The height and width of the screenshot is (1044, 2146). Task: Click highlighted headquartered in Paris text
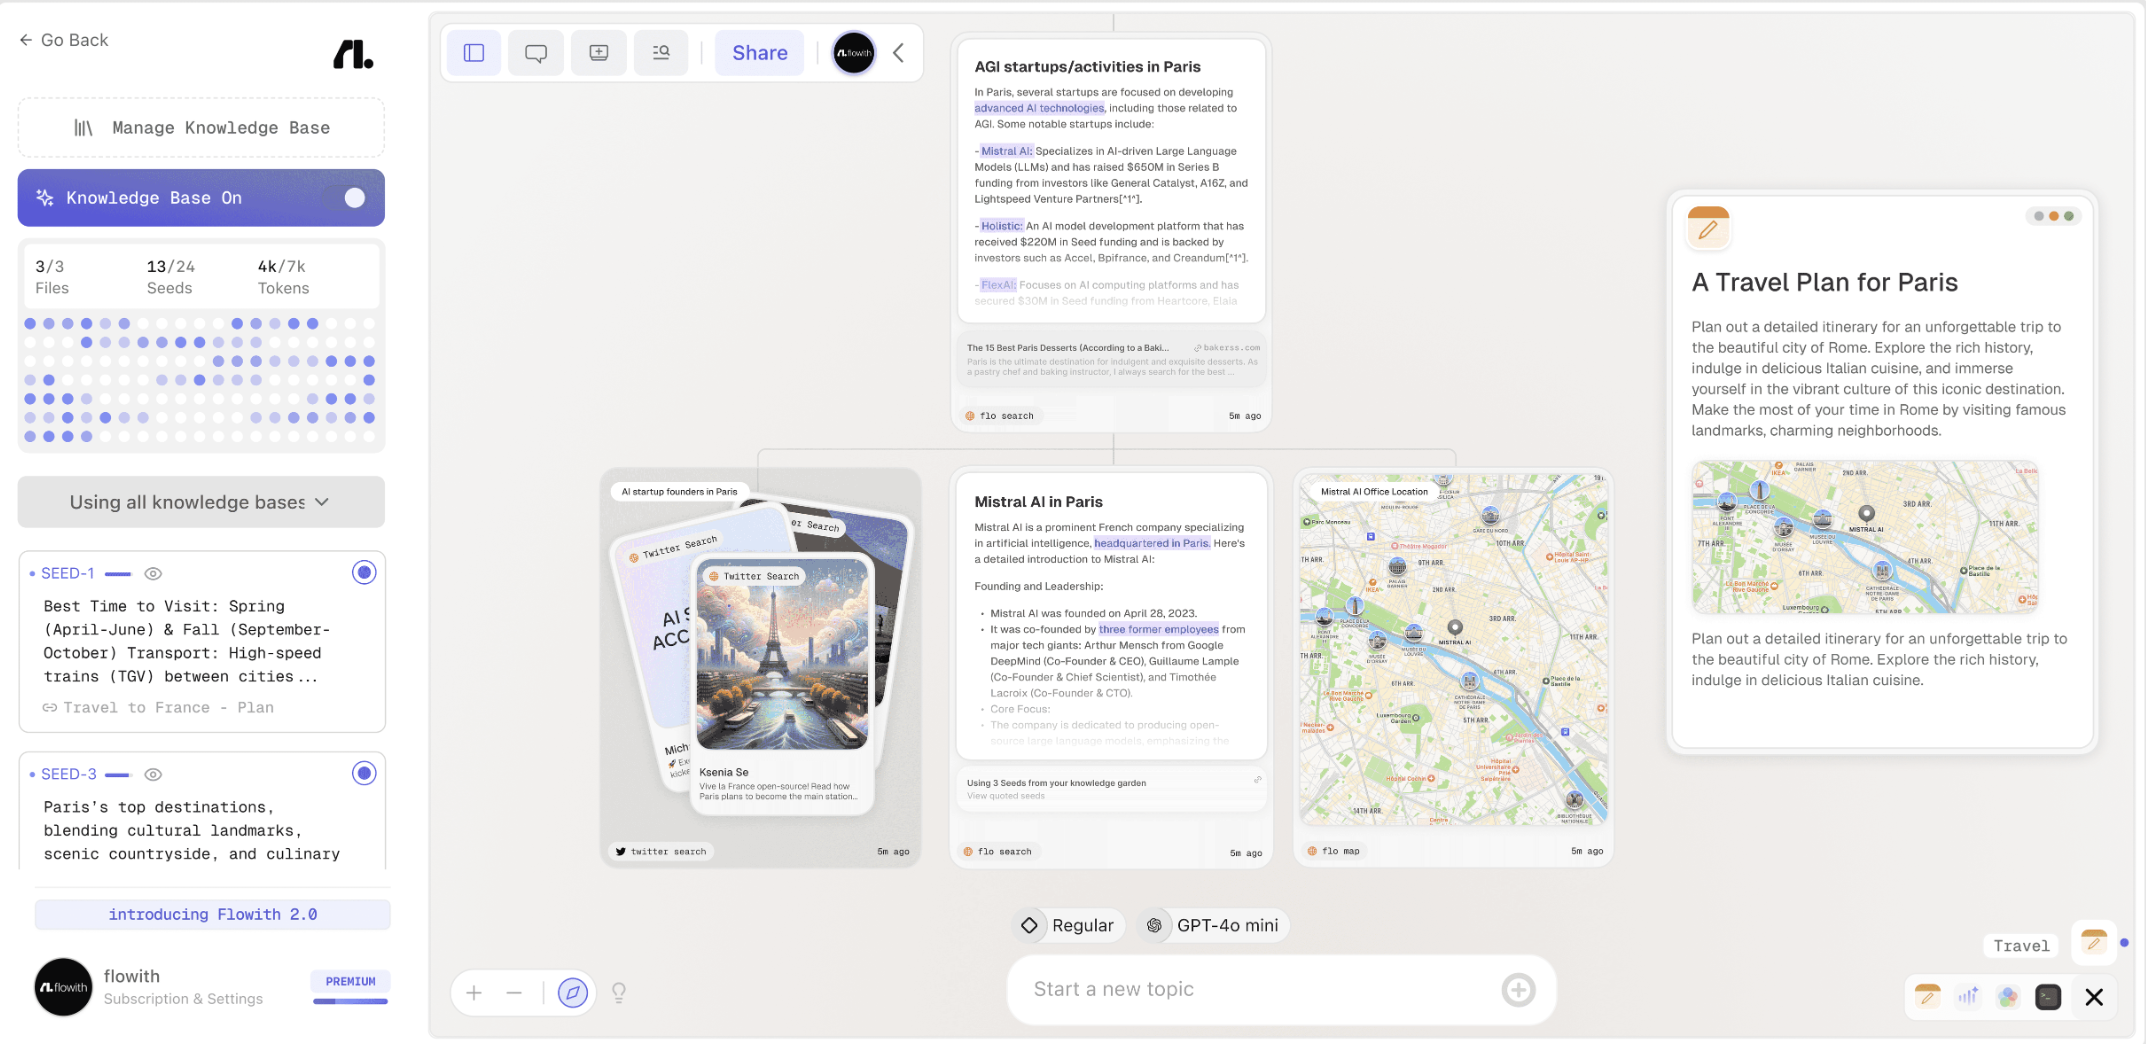(x=1152, y=543)
